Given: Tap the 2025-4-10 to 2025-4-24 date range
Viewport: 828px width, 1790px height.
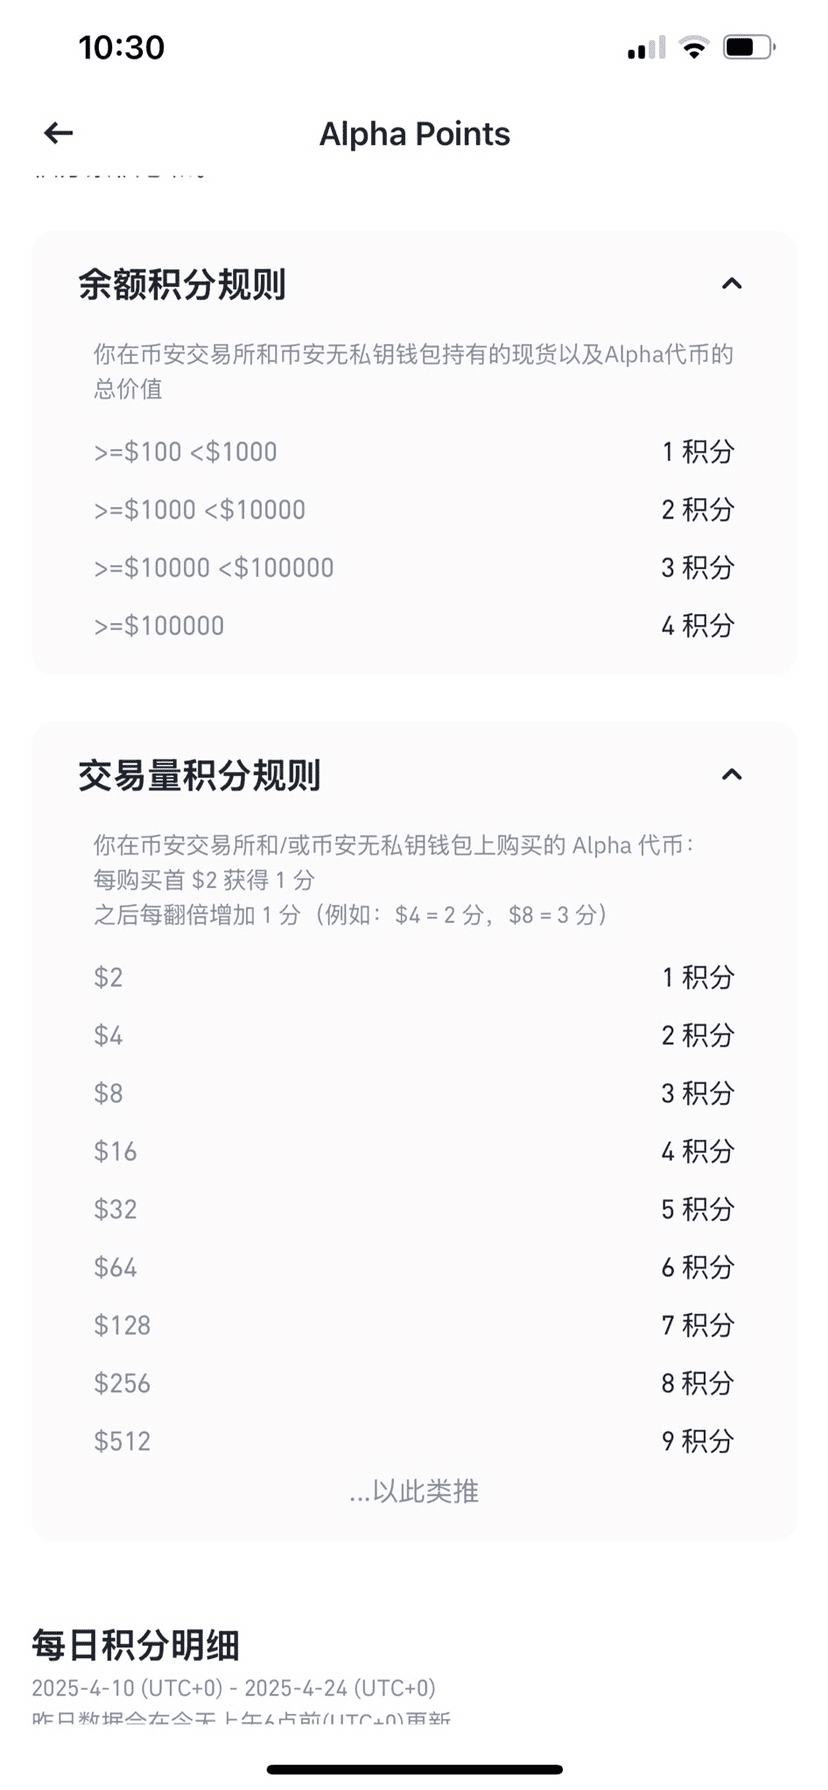Looking at the screenshot, I should click(233, 1688).
